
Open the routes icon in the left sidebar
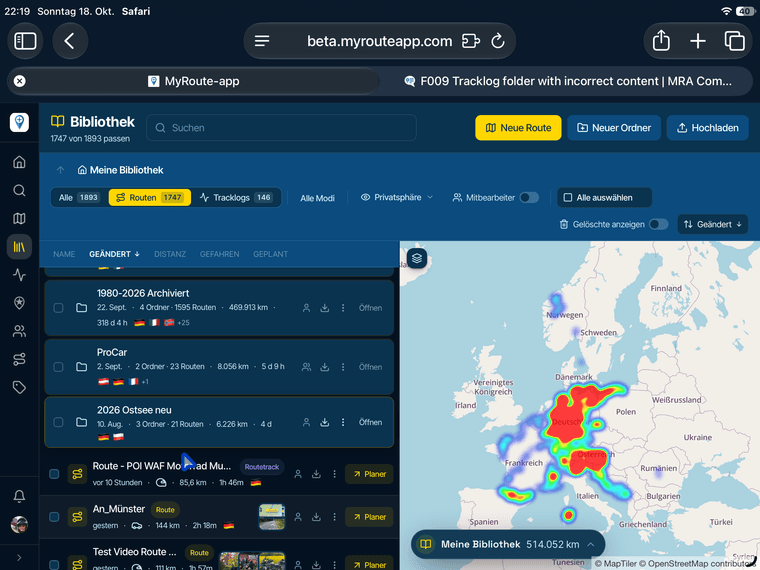click(x=19, y=359)
